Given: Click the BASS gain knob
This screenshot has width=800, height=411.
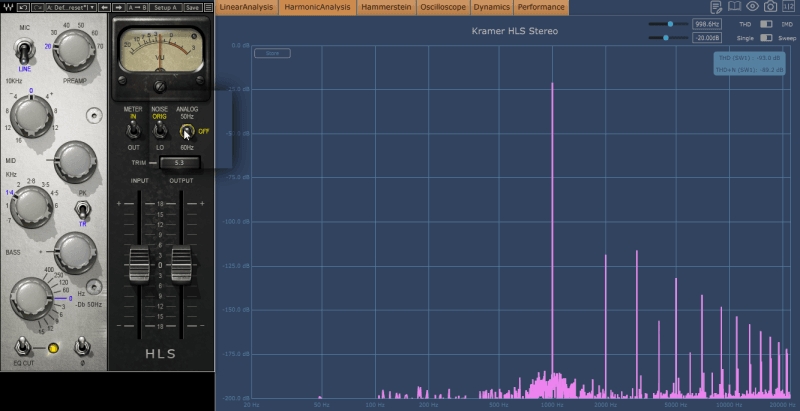Looking at the screenshot, I should [x=75, y=252].
